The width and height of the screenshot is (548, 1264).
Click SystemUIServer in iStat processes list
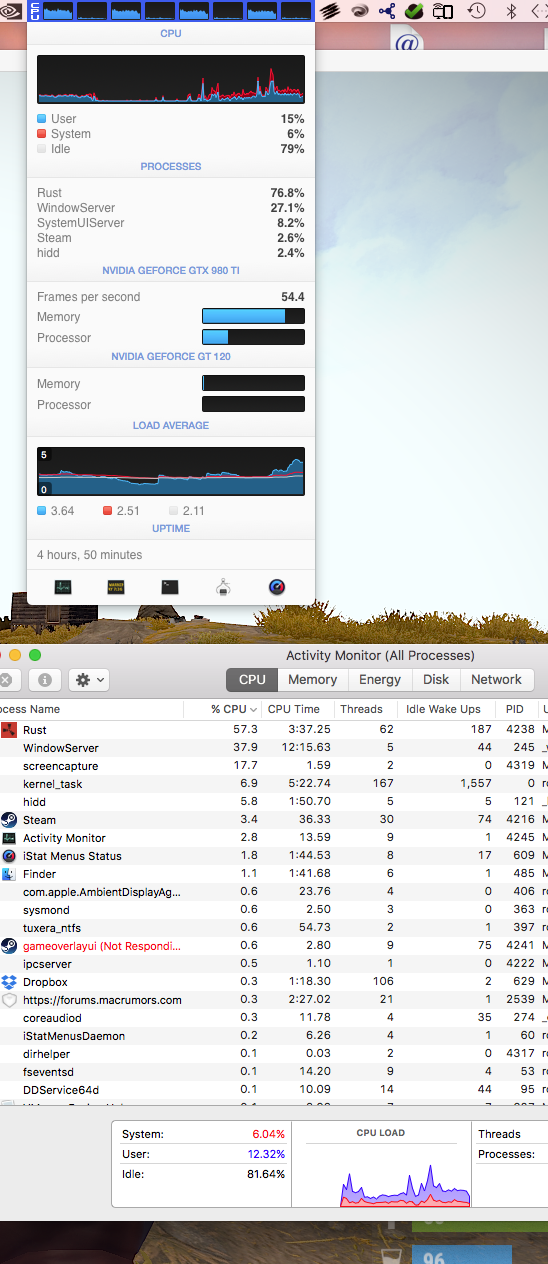pos(171,223)
